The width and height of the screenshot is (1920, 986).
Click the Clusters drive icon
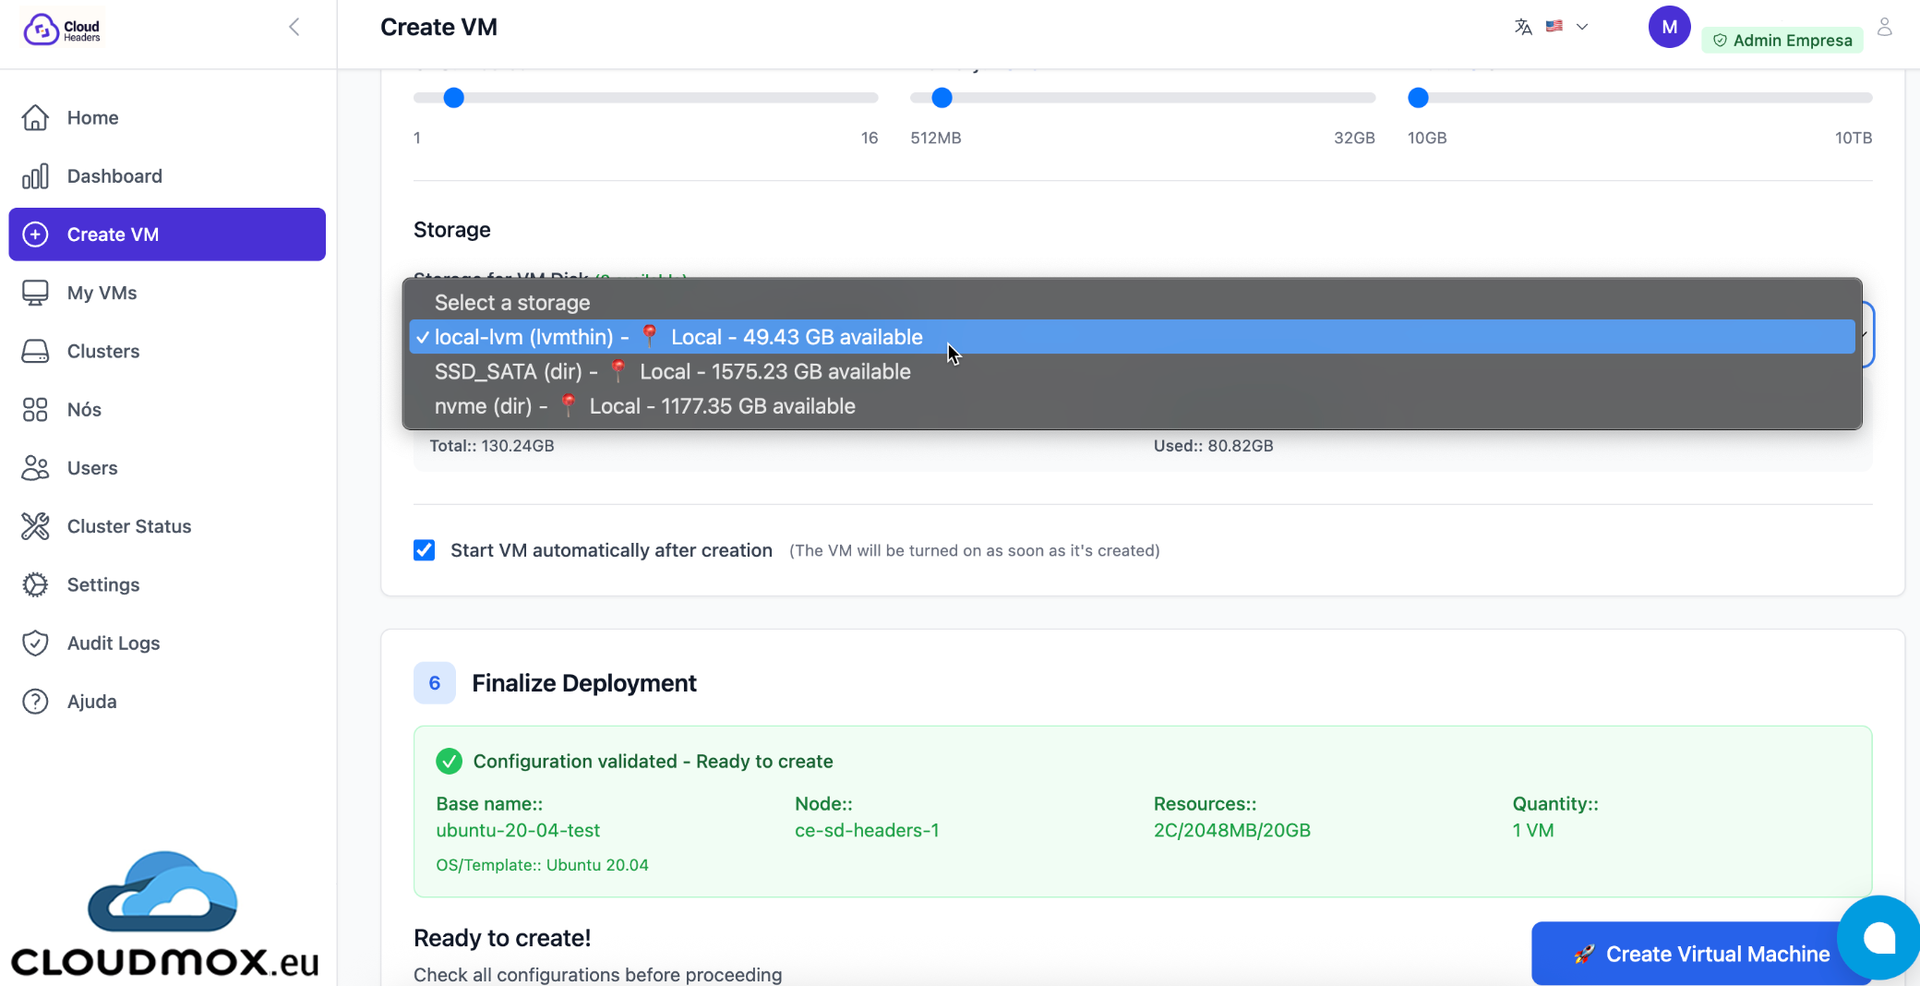pyautogui.click(x=35, y=352)
